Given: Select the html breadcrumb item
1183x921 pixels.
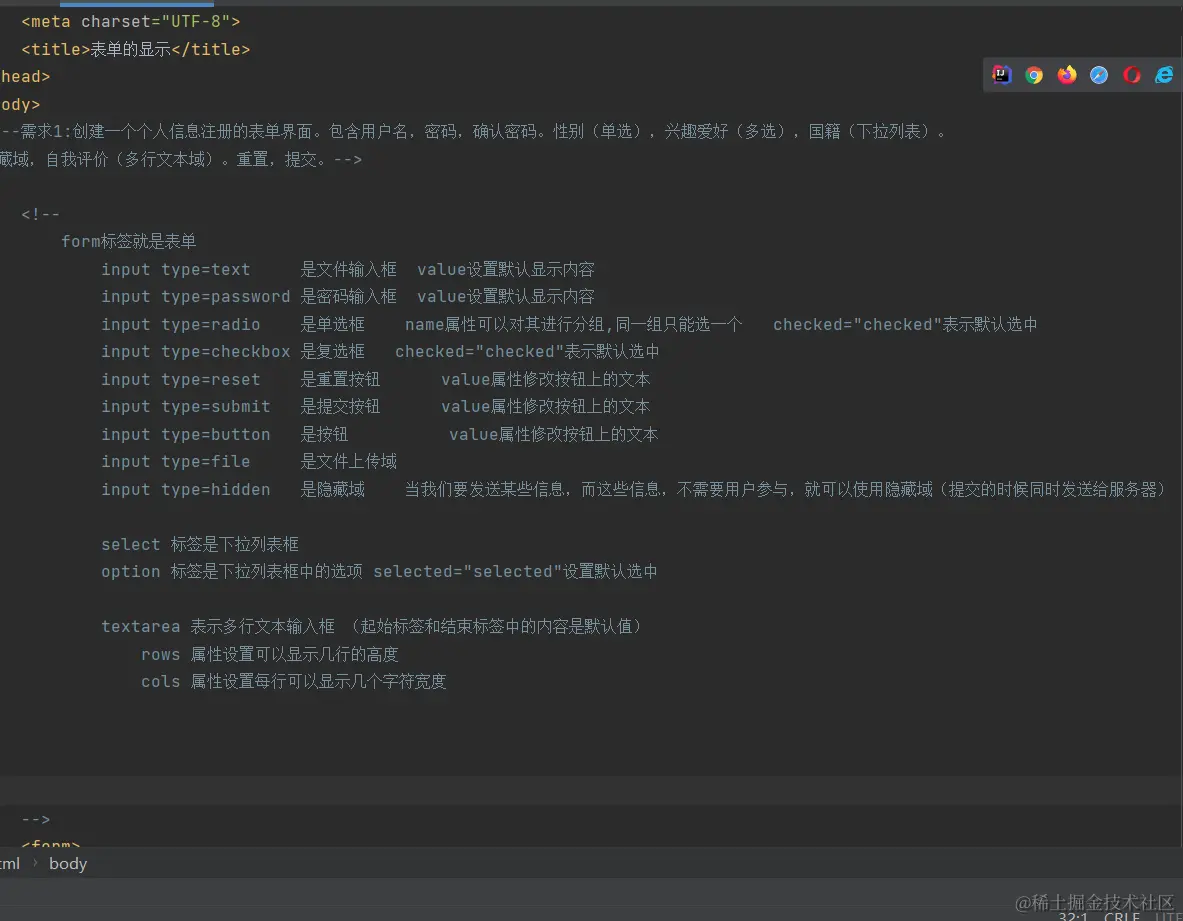Looking at the screenshot, I should pos(10,863).
